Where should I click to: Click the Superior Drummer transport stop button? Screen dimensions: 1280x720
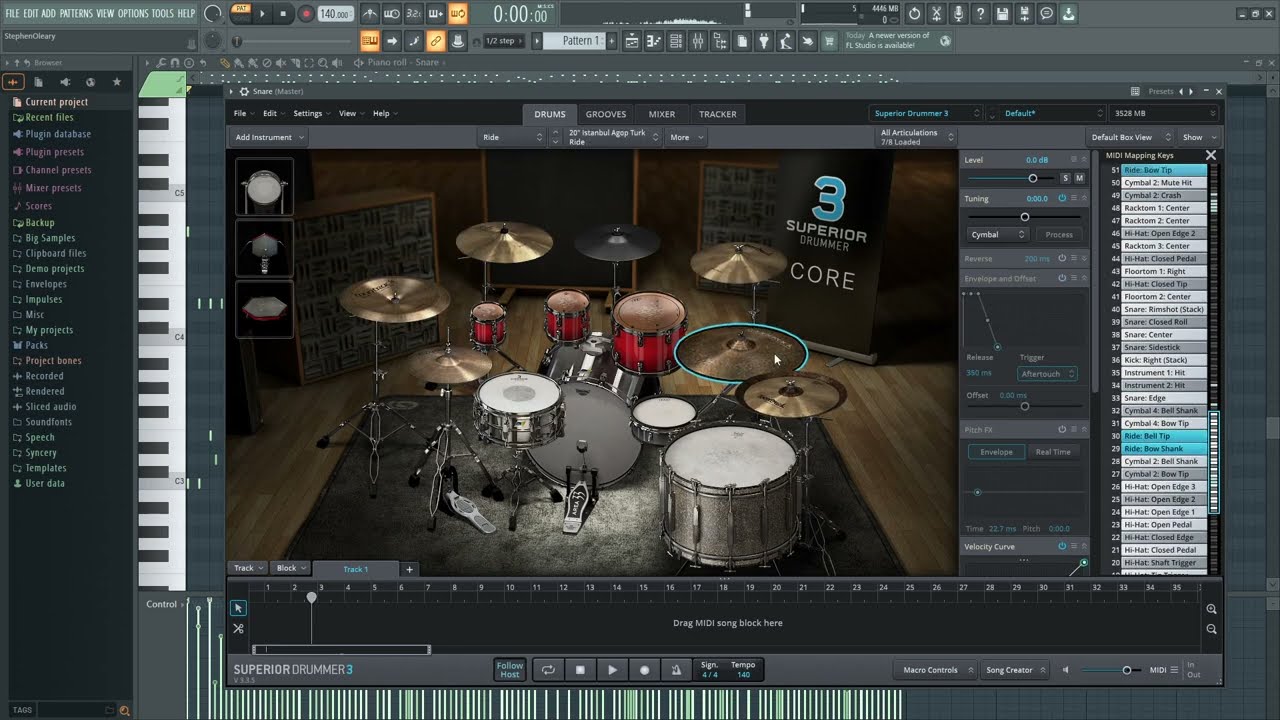580,670
